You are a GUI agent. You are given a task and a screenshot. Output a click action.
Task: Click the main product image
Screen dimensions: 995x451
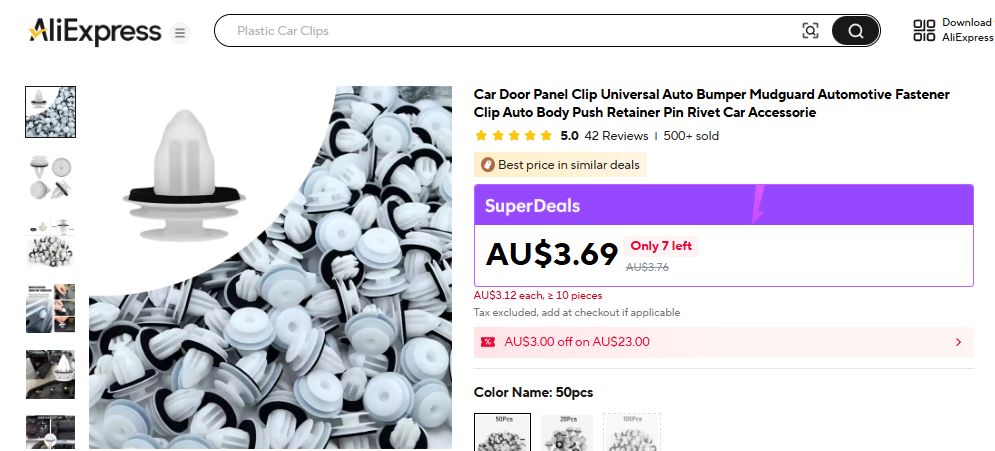(270, 268)
